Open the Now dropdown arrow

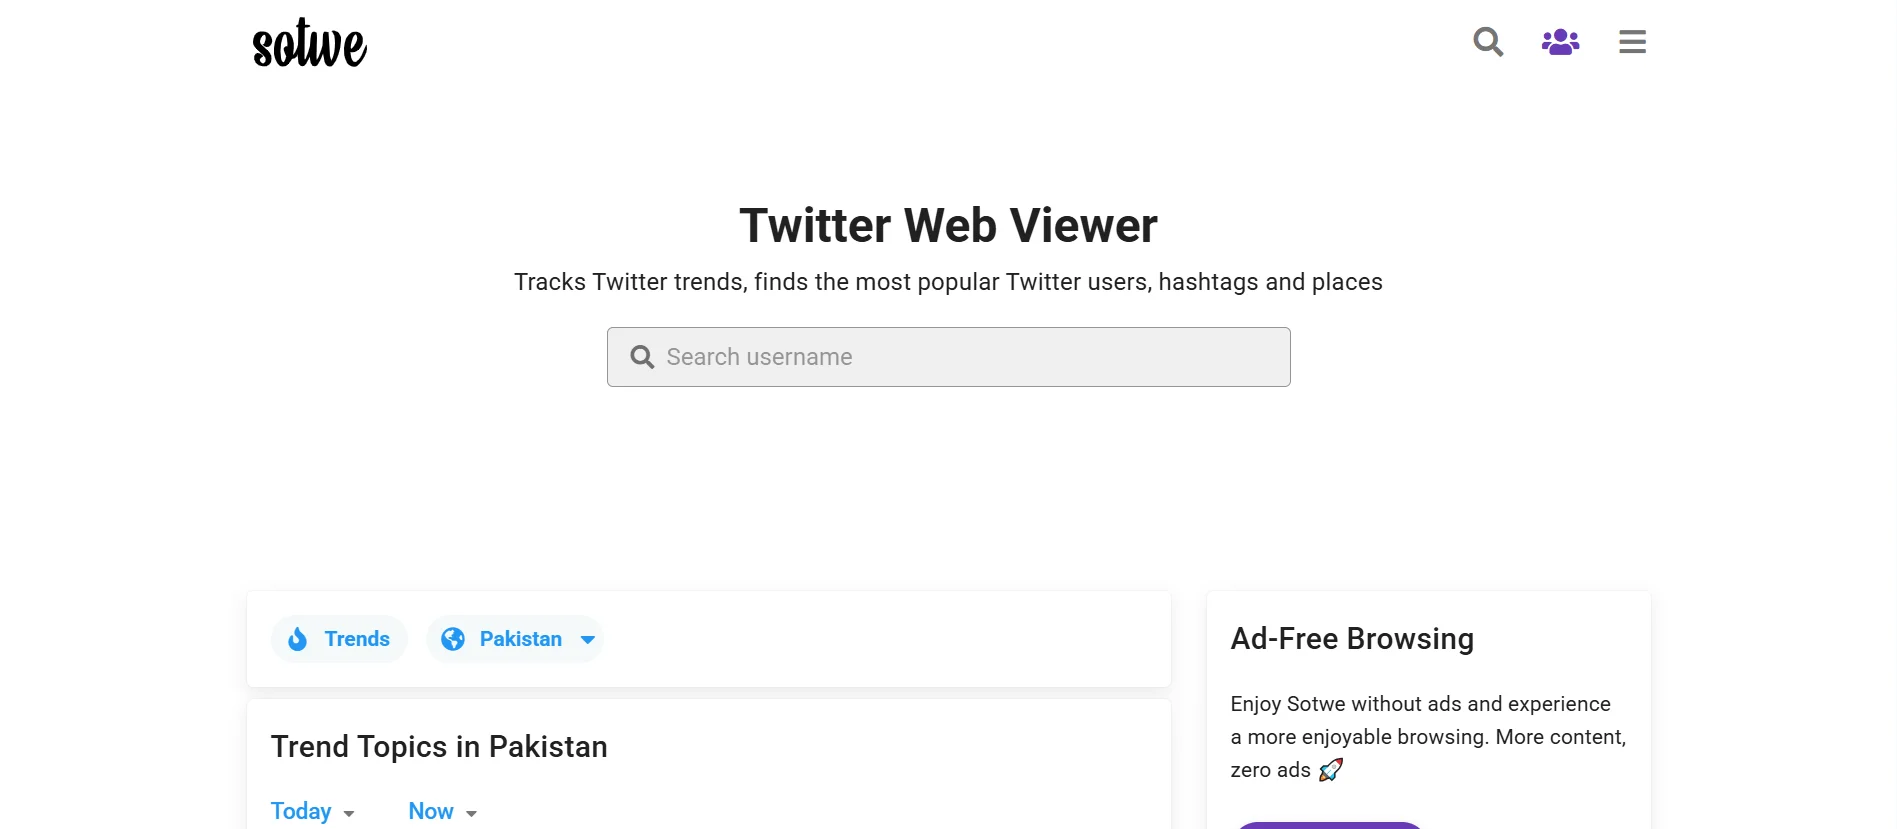click(473, 815)
